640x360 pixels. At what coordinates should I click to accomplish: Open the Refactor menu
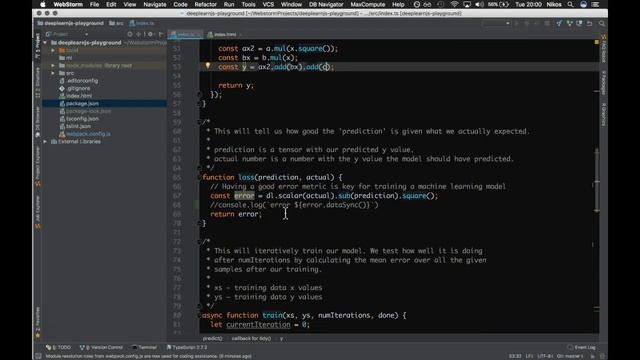point(205,4)
